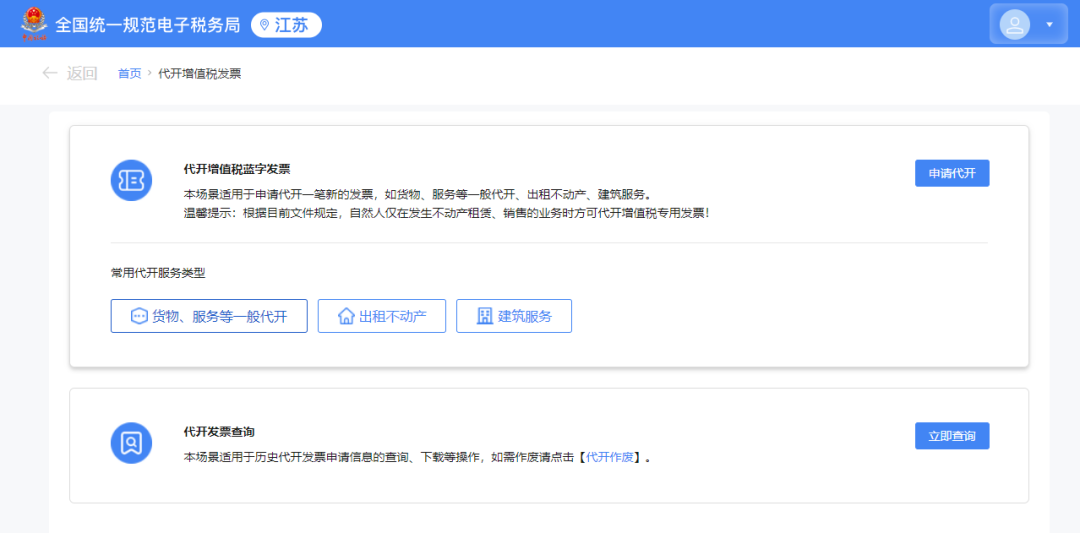
Task: Click the blue ticket icon for 代开增值税蓝字发票
Action: 131,180
